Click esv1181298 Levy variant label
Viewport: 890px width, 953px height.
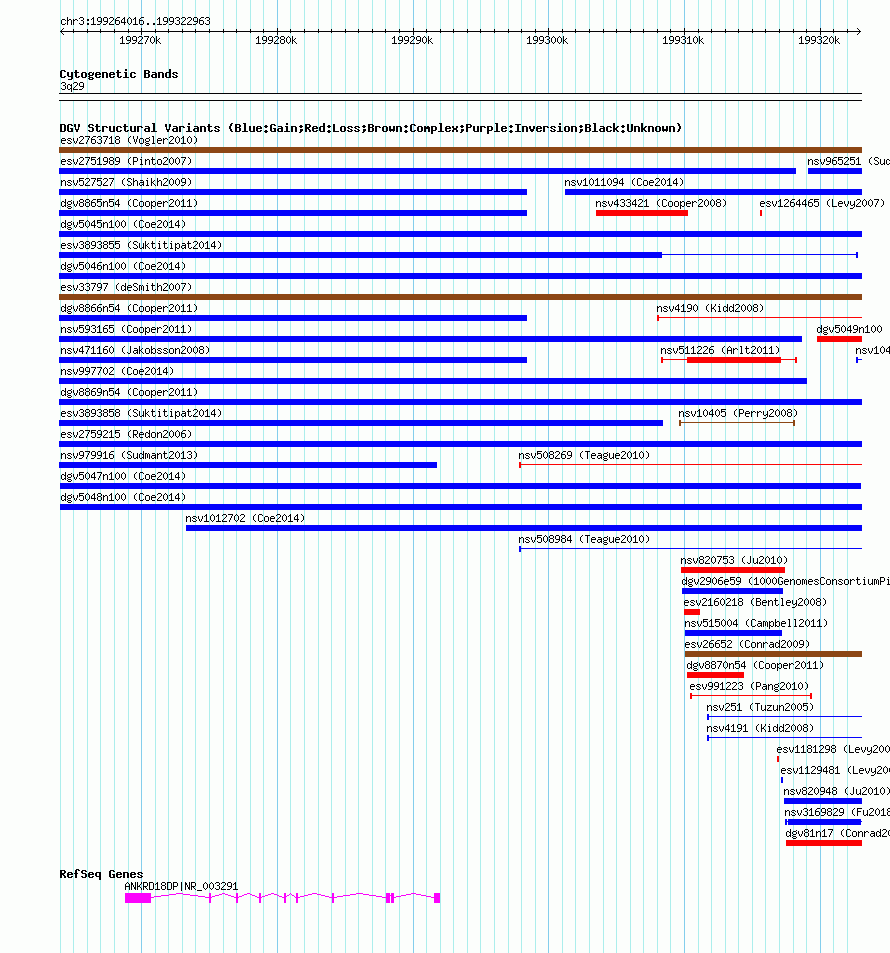pyautogui.click(x=833, y=749)
